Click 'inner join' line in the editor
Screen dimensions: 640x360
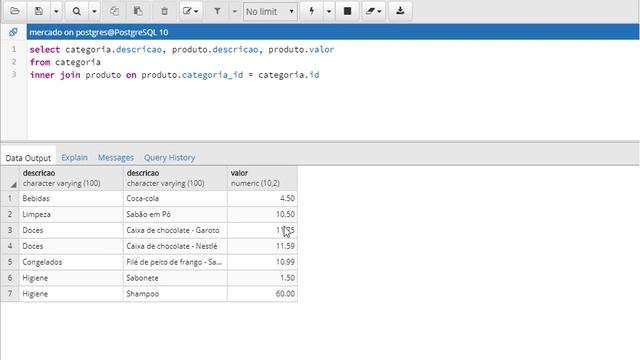tap(174, 75)
